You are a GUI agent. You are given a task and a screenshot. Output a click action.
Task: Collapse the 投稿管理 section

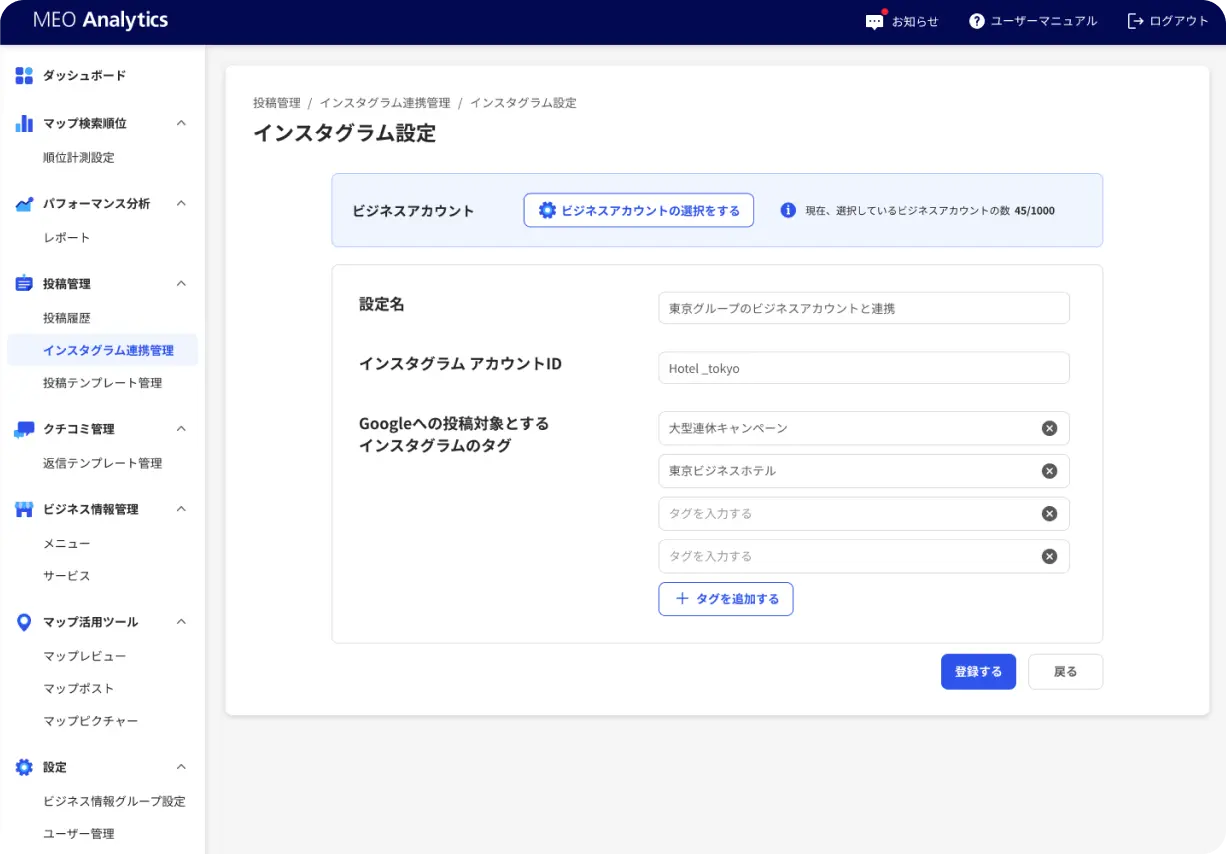point(181,283)
